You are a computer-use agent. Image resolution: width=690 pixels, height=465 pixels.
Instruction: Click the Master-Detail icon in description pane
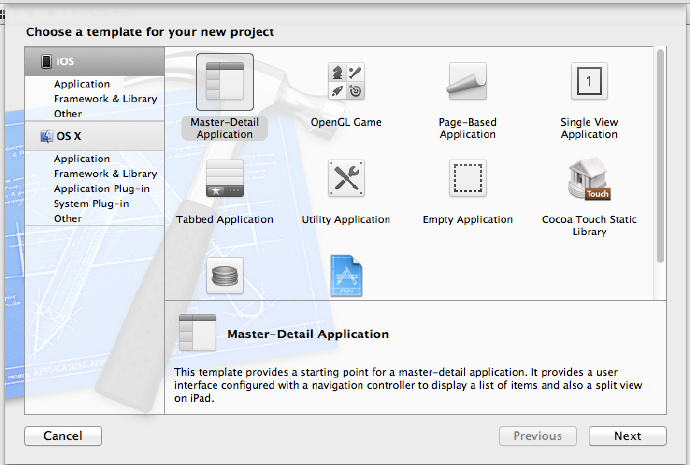click(x=198, y=332)
